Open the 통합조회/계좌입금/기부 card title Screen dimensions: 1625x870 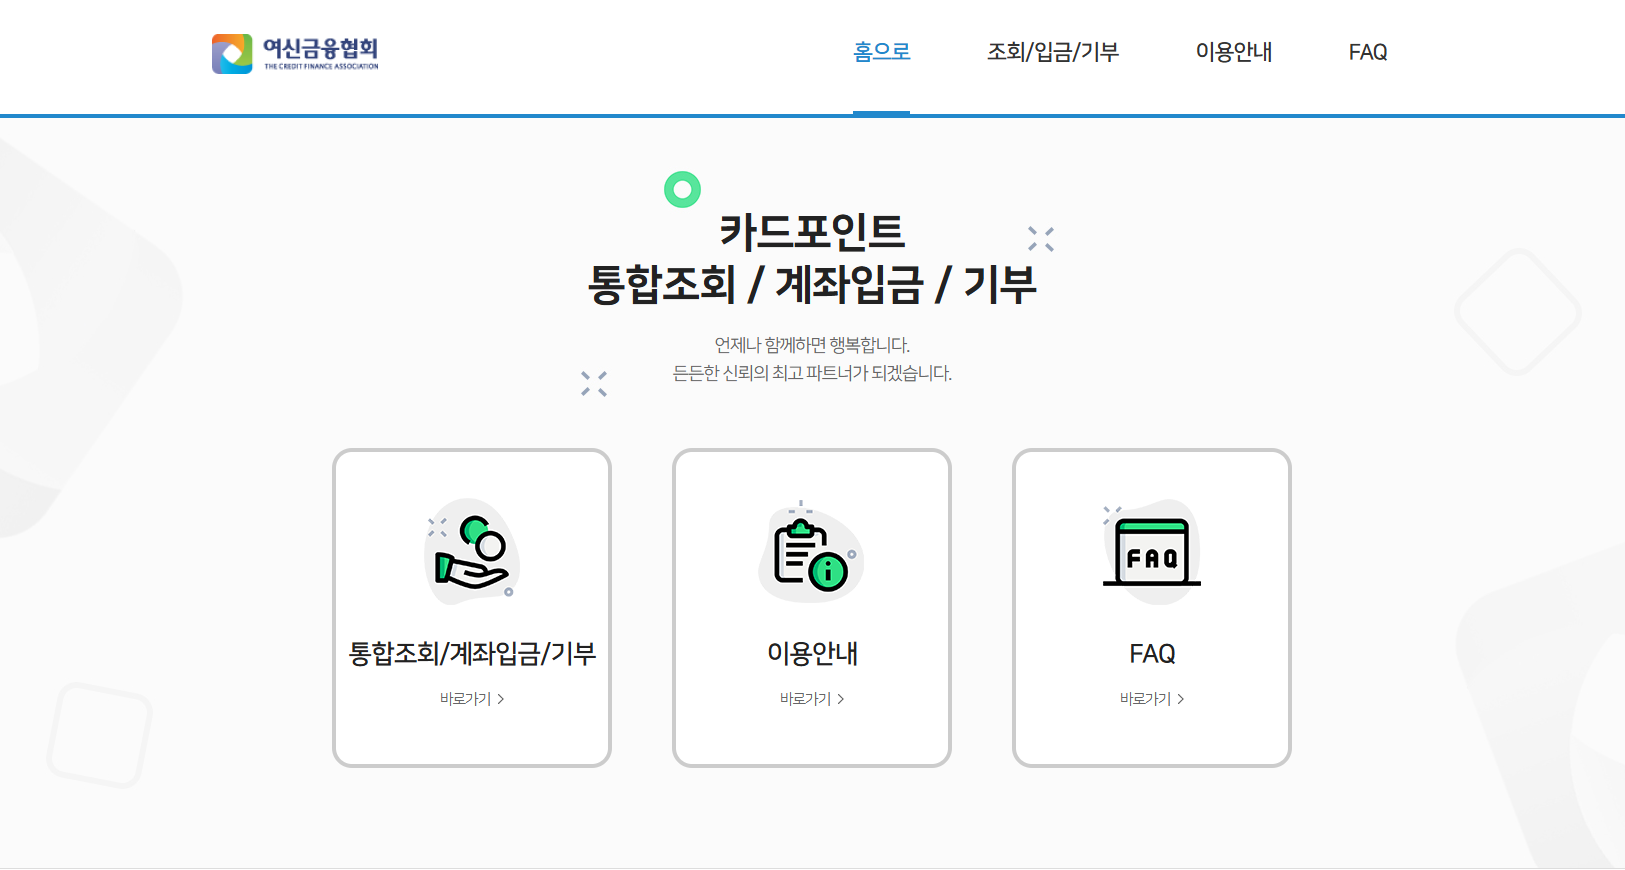(x=472, y=654)
